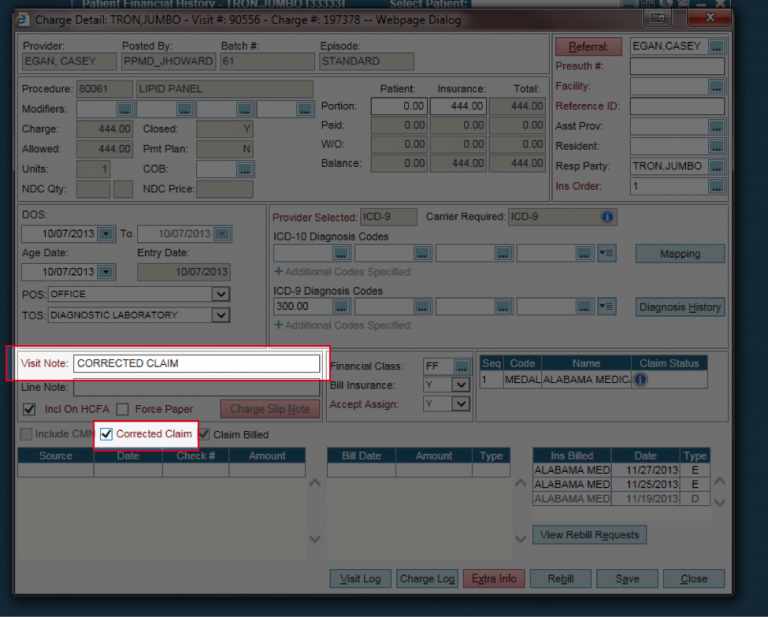Click the Referral button
This screenshot has height=617, width=768.
coord(589,47)
